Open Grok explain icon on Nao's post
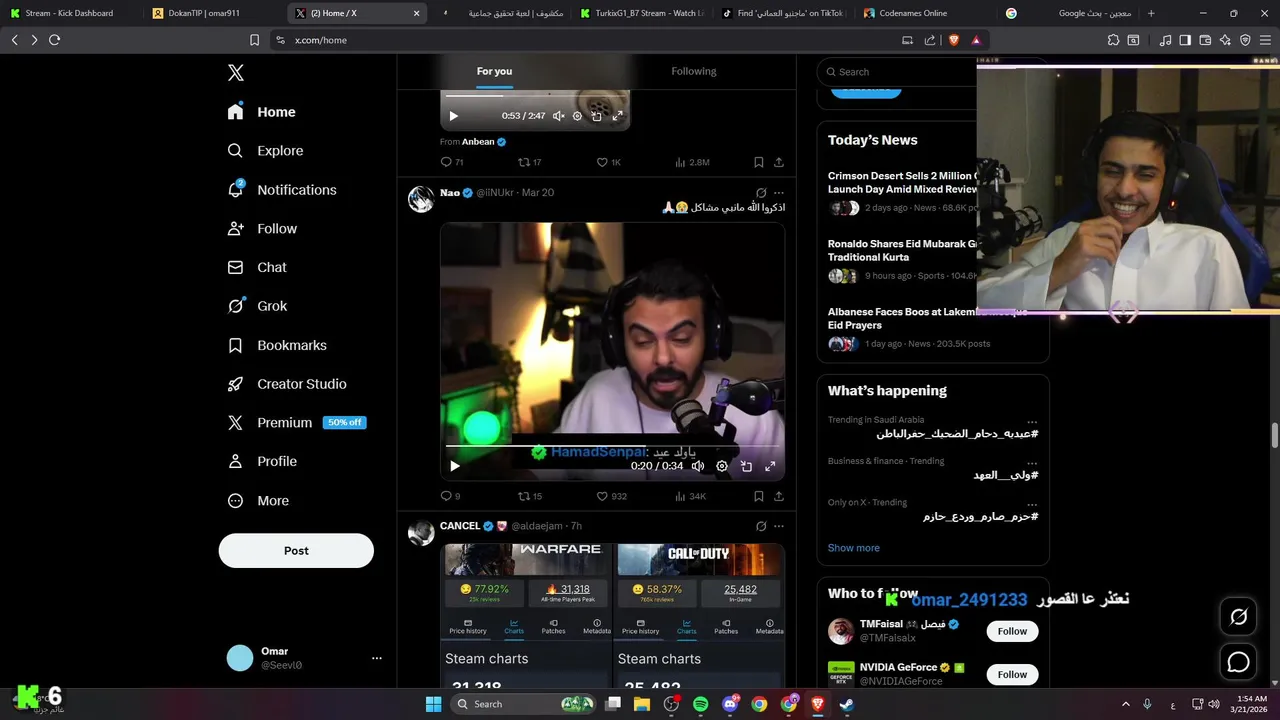 tap(761, 193)
